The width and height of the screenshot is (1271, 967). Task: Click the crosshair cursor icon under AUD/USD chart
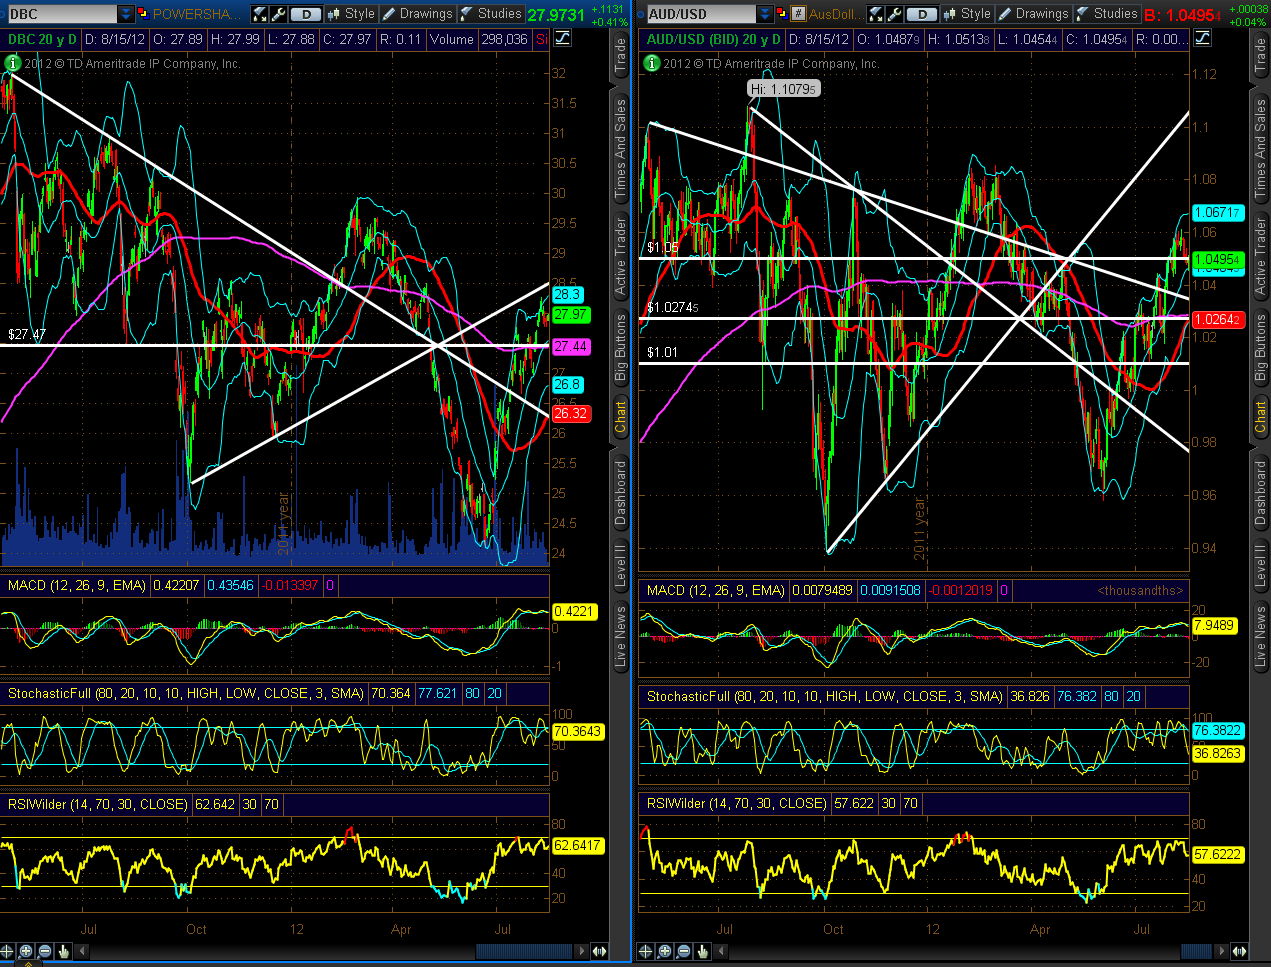click(645, 951)
